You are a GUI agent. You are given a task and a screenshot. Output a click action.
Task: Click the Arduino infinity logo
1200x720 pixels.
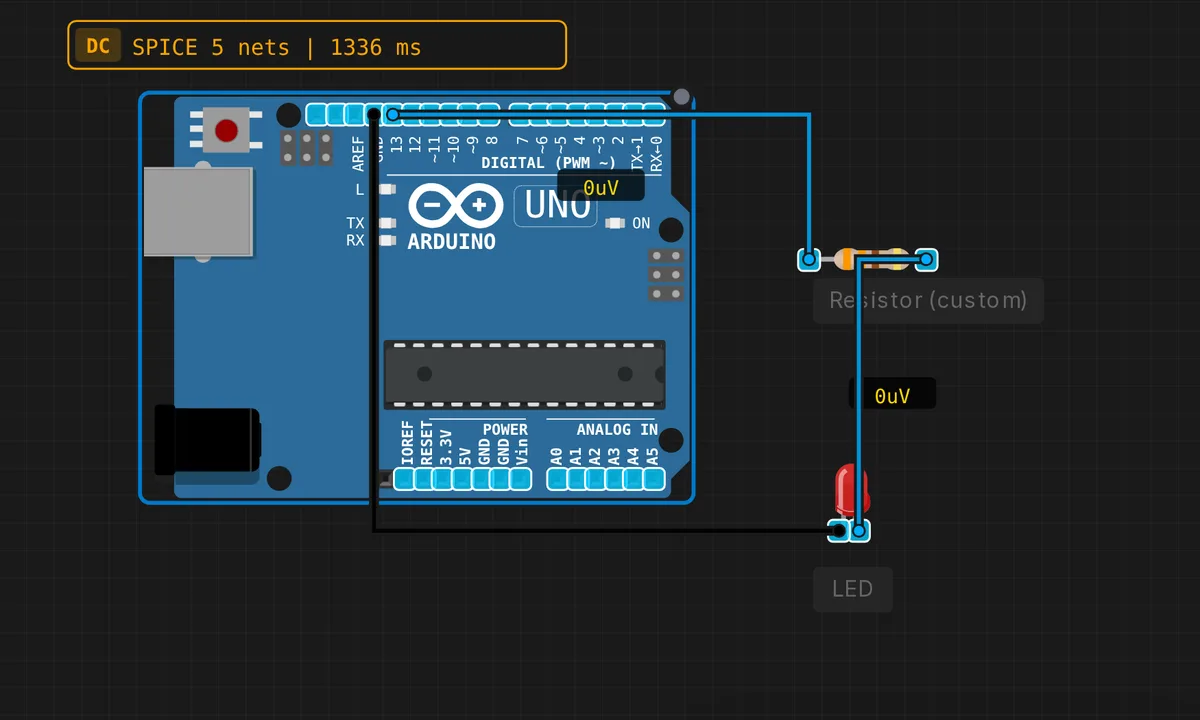pyautogui.click(x=455, y=206)
